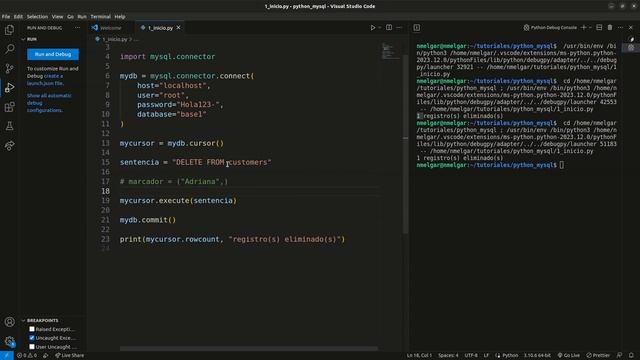The width and height of the screenshot is (640, 360).
Task: Click the editor vertical scrollbar
Action: click(x=405, y=143)
